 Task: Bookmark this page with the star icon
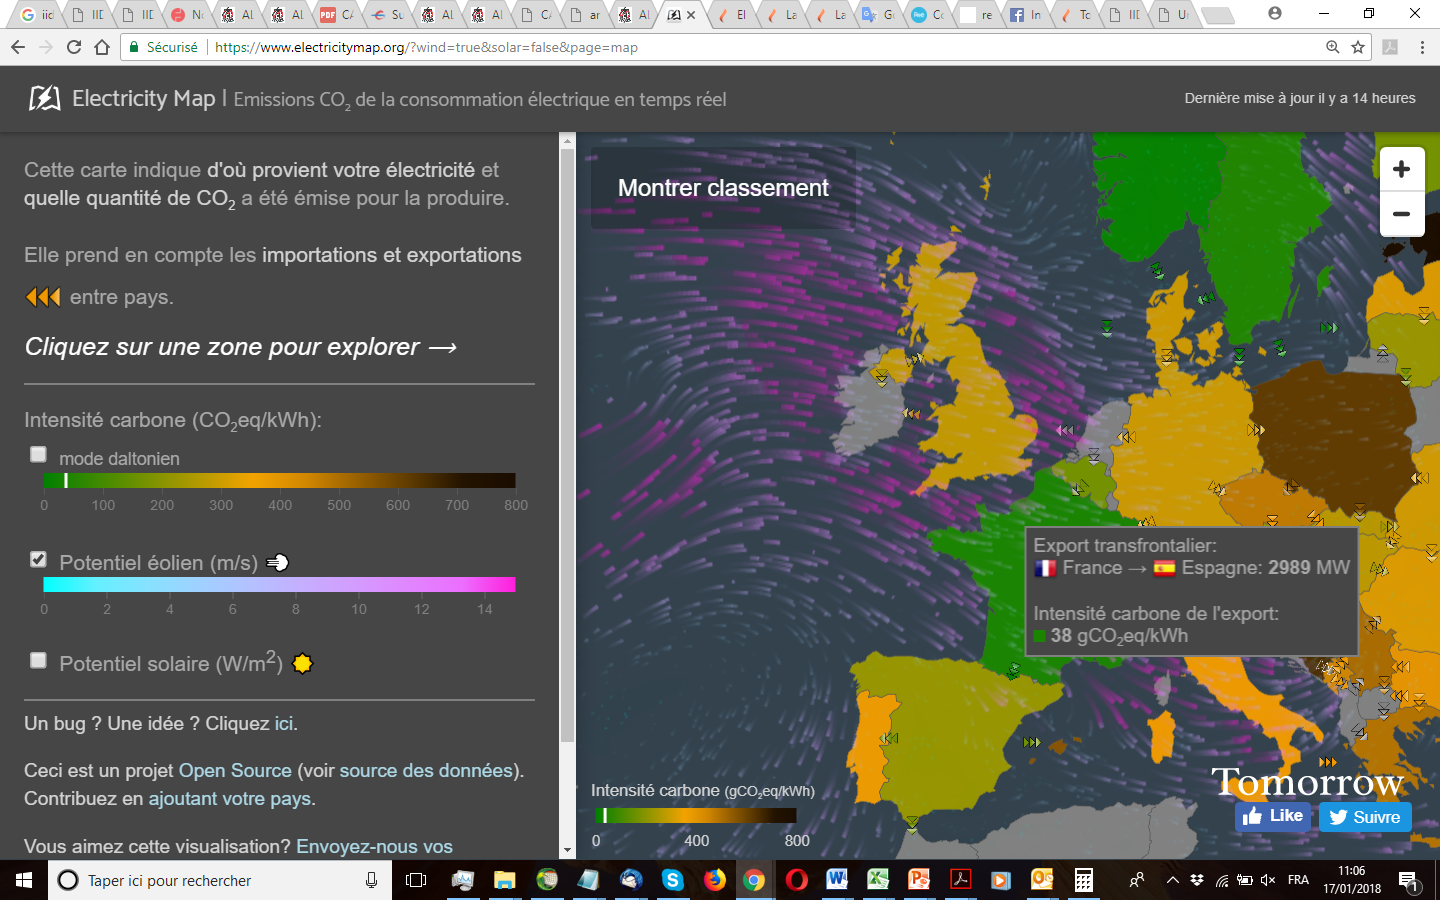tap(1358, 47)
